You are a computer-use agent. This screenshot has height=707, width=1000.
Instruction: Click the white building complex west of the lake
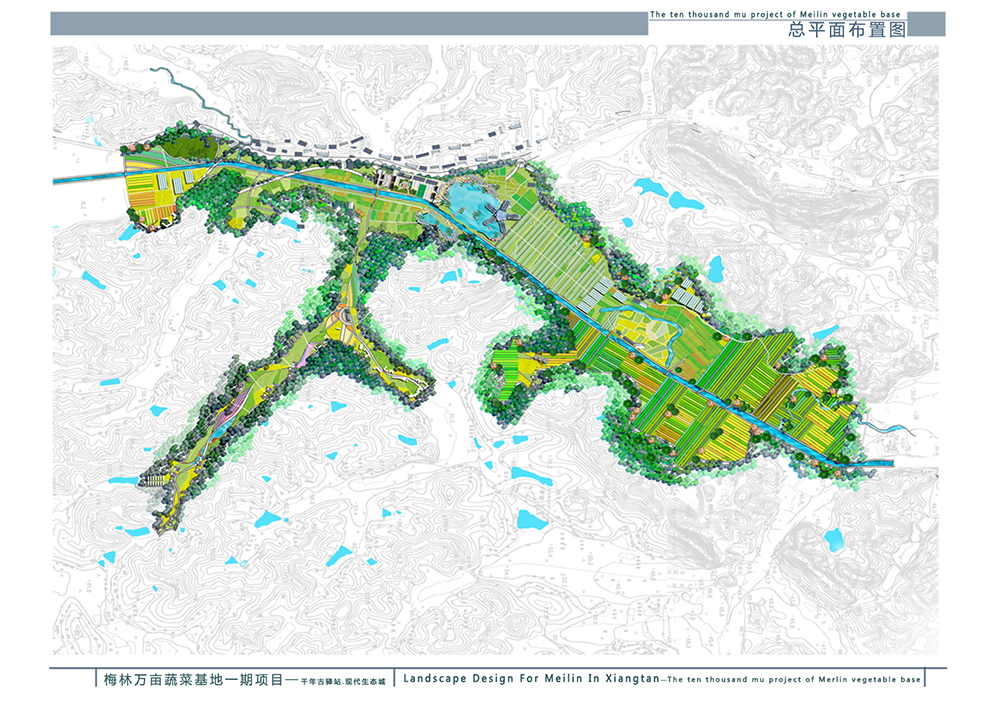[x=404, y=184]
